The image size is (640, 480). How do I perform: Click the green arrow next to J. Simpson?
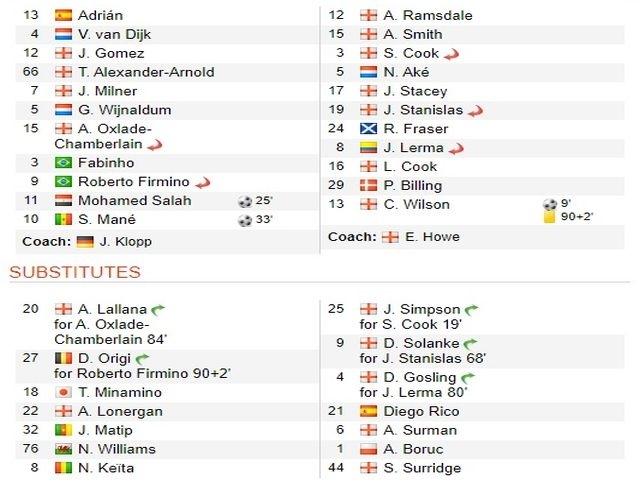click(x=472, y=310)
